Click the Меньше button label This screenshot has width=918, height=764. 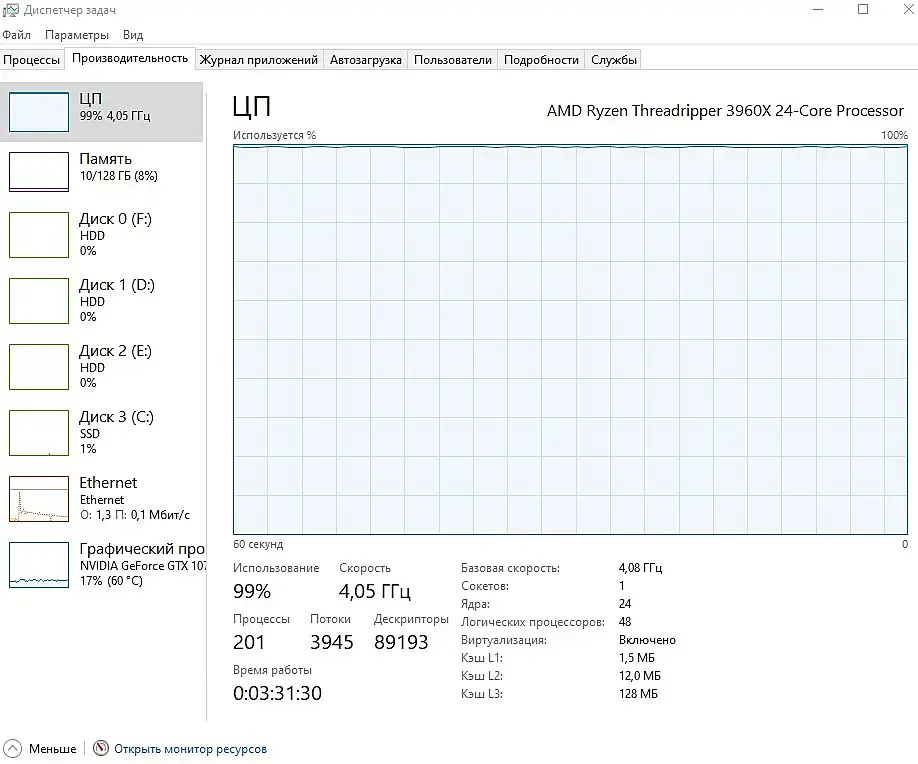(53, 749)
